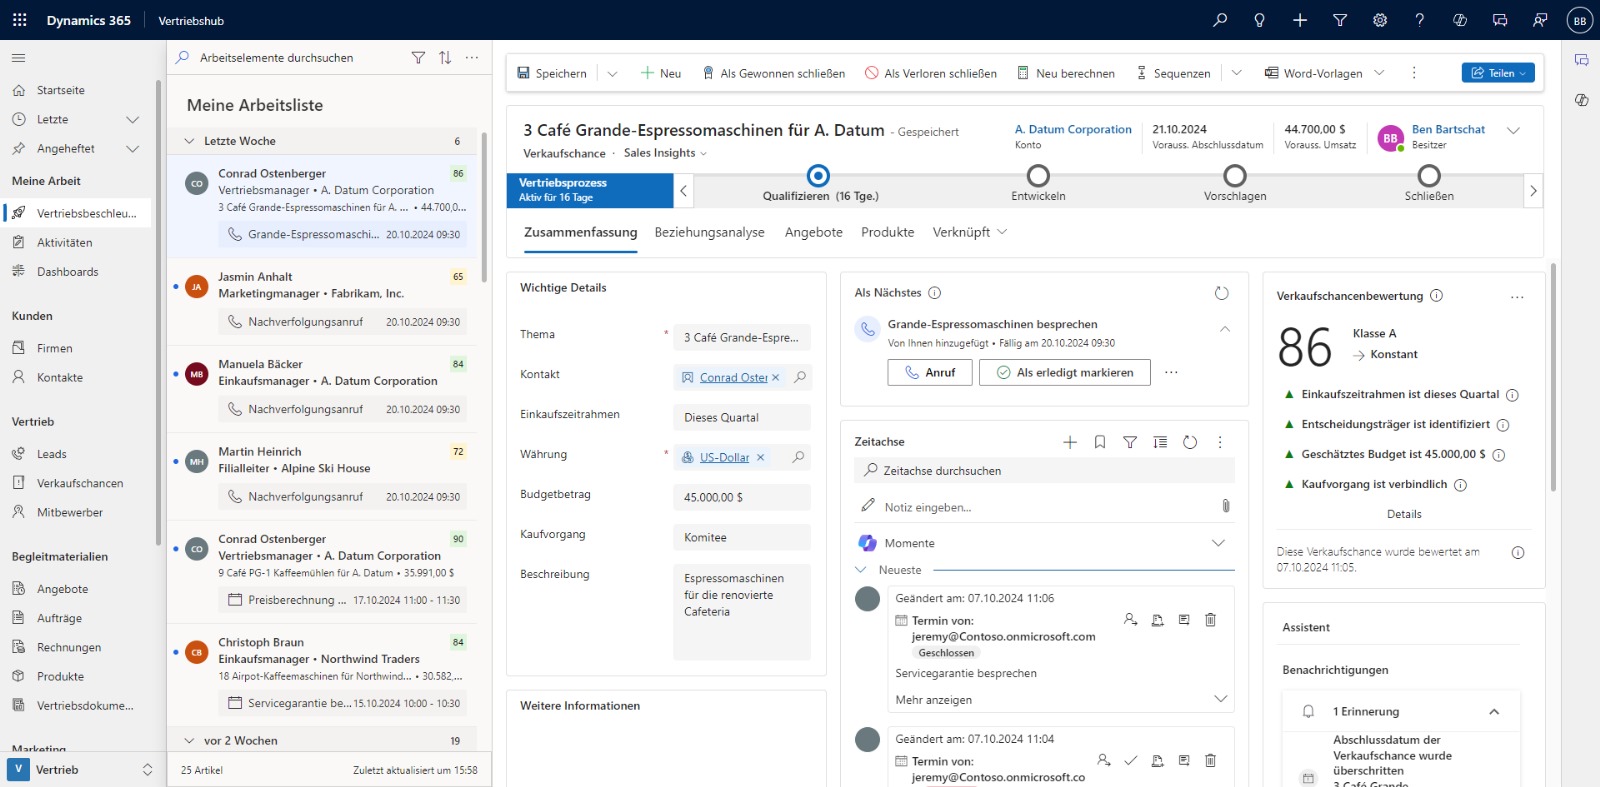Attach file with paperclip in note field
Screen dimensions: 1600x787
1225,506
